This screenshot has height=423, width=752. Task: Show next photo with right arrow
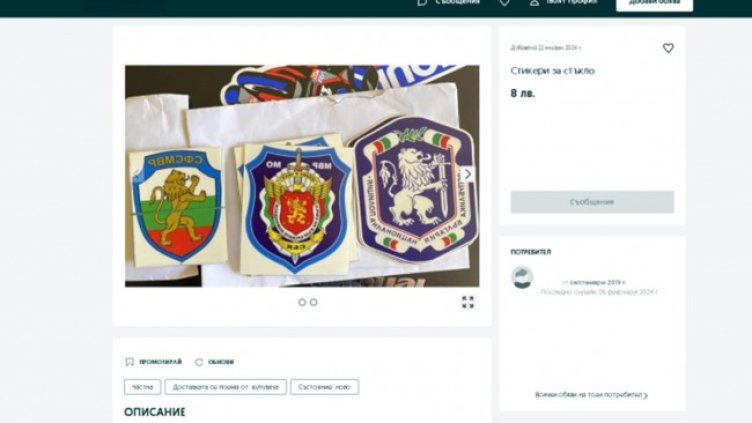(468, 174)
